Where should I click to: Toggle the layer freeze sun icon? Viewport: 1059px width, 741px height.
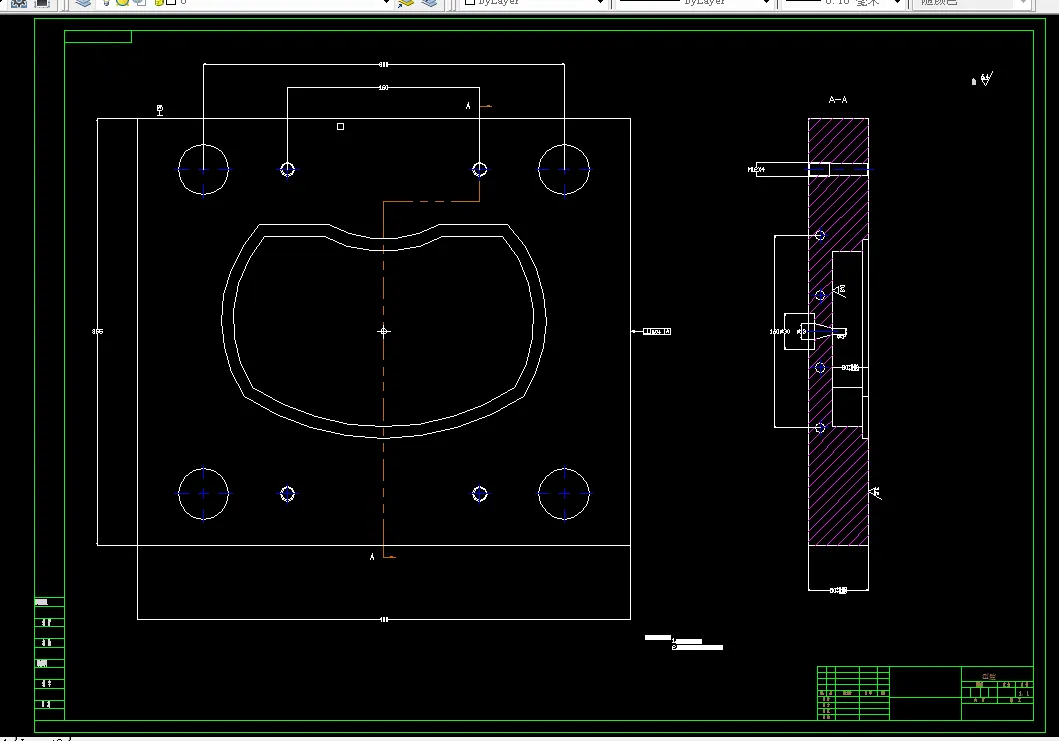[122, 3]
